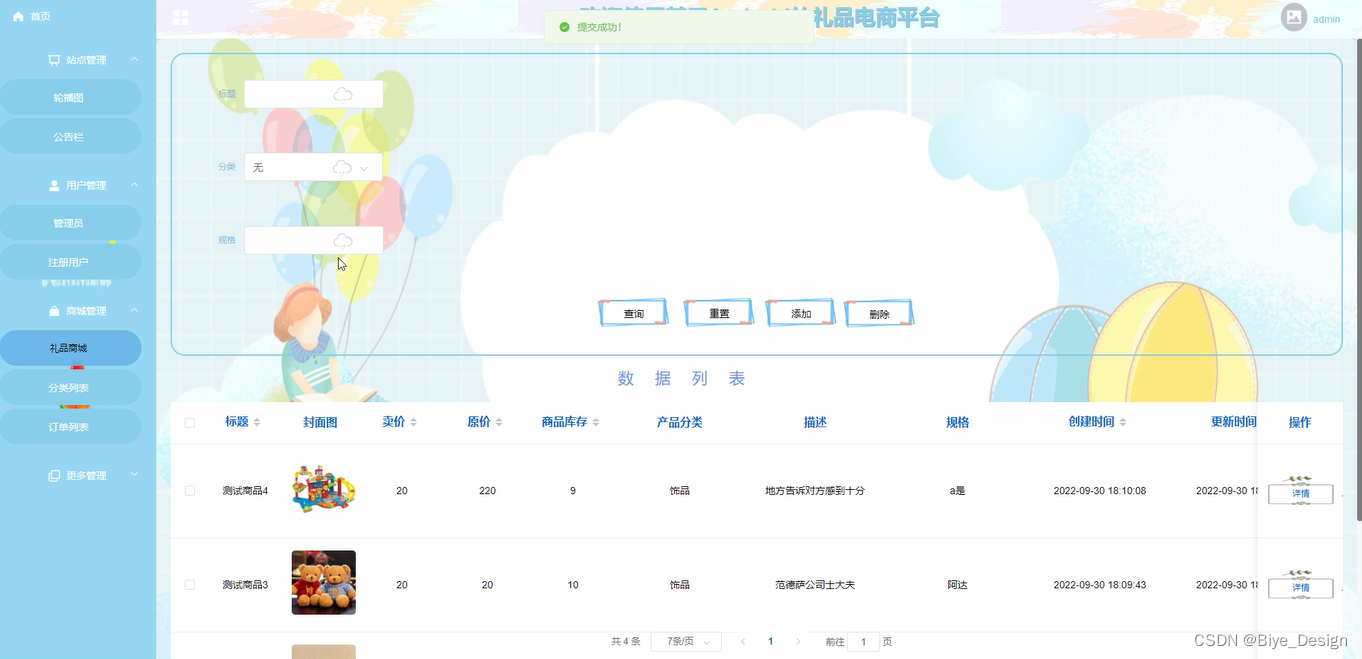Click the 2022-09-30 18:09:43 creation time

pos(1100,585)
